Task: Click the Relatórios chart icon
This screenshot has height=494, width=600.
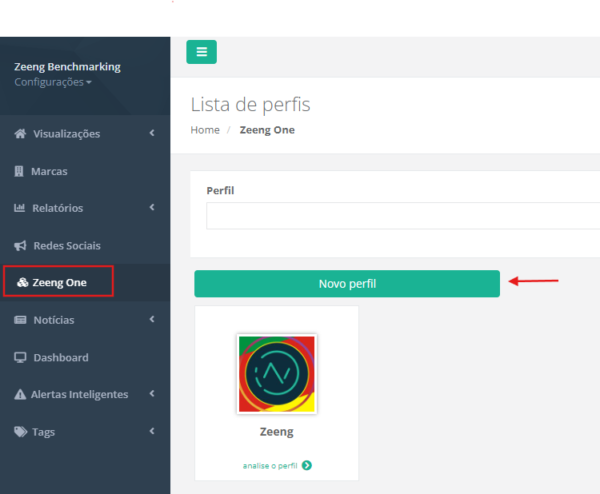Action: pyautogui.click(x=20, y=208)
